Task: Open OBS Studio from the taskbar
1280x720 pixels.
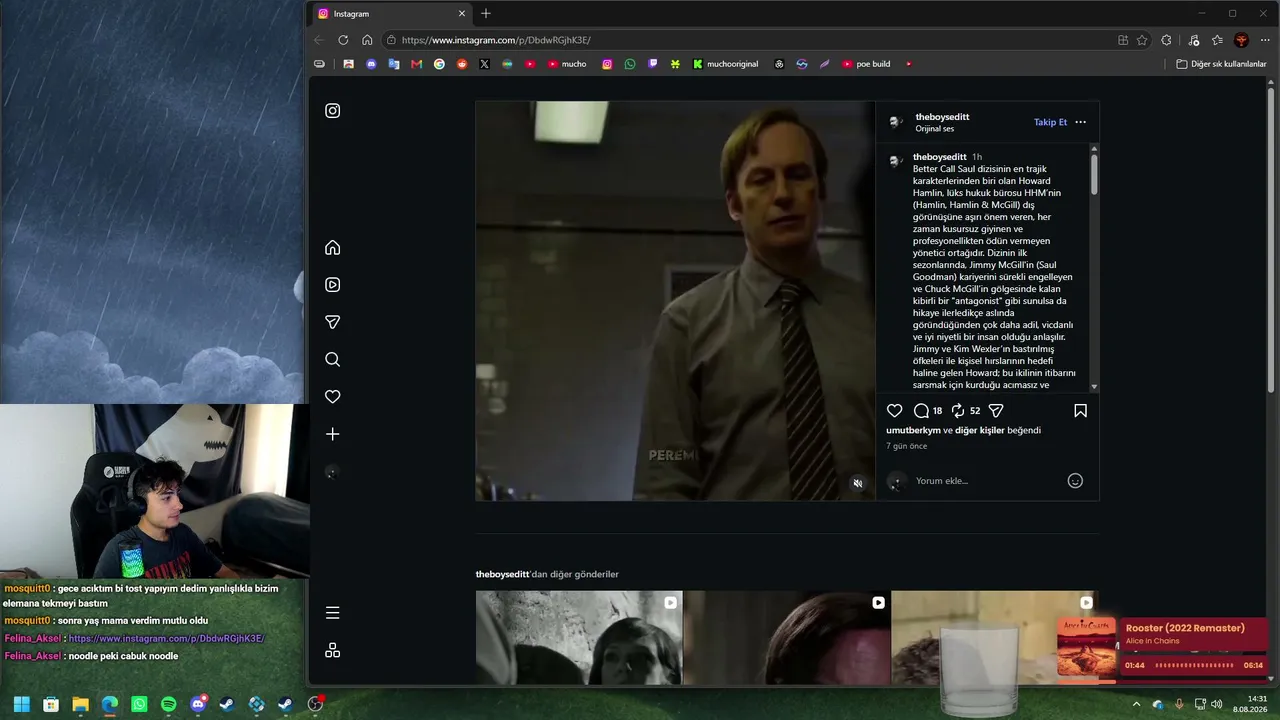Action: (x=316, y=704)
